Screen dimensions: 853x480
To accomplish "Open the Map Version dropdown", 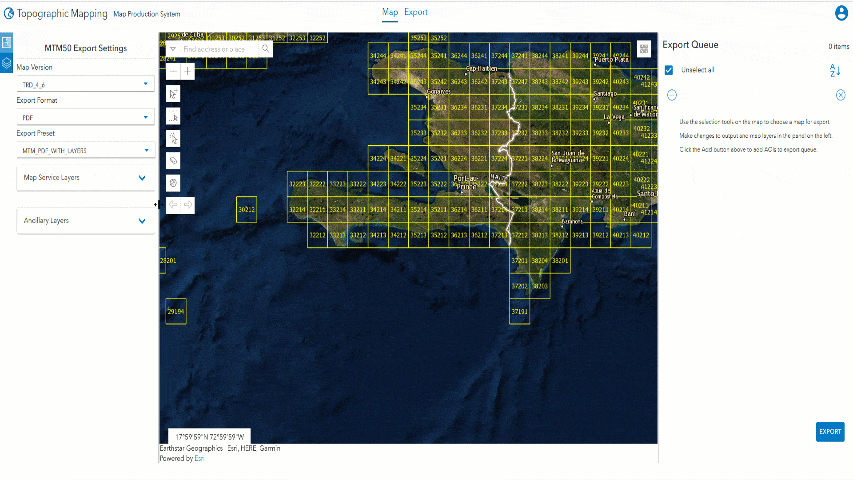I will pyautogui.click(x=85, y=84).
